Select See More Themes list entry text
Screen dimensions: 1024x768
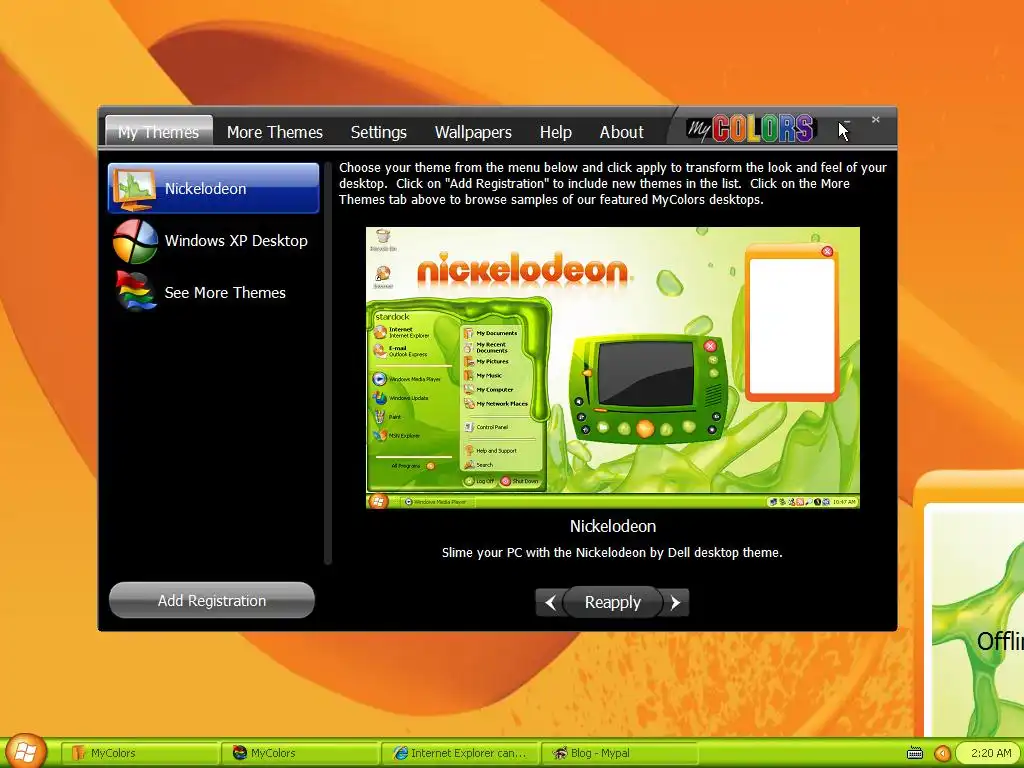[x=225, y=293]
